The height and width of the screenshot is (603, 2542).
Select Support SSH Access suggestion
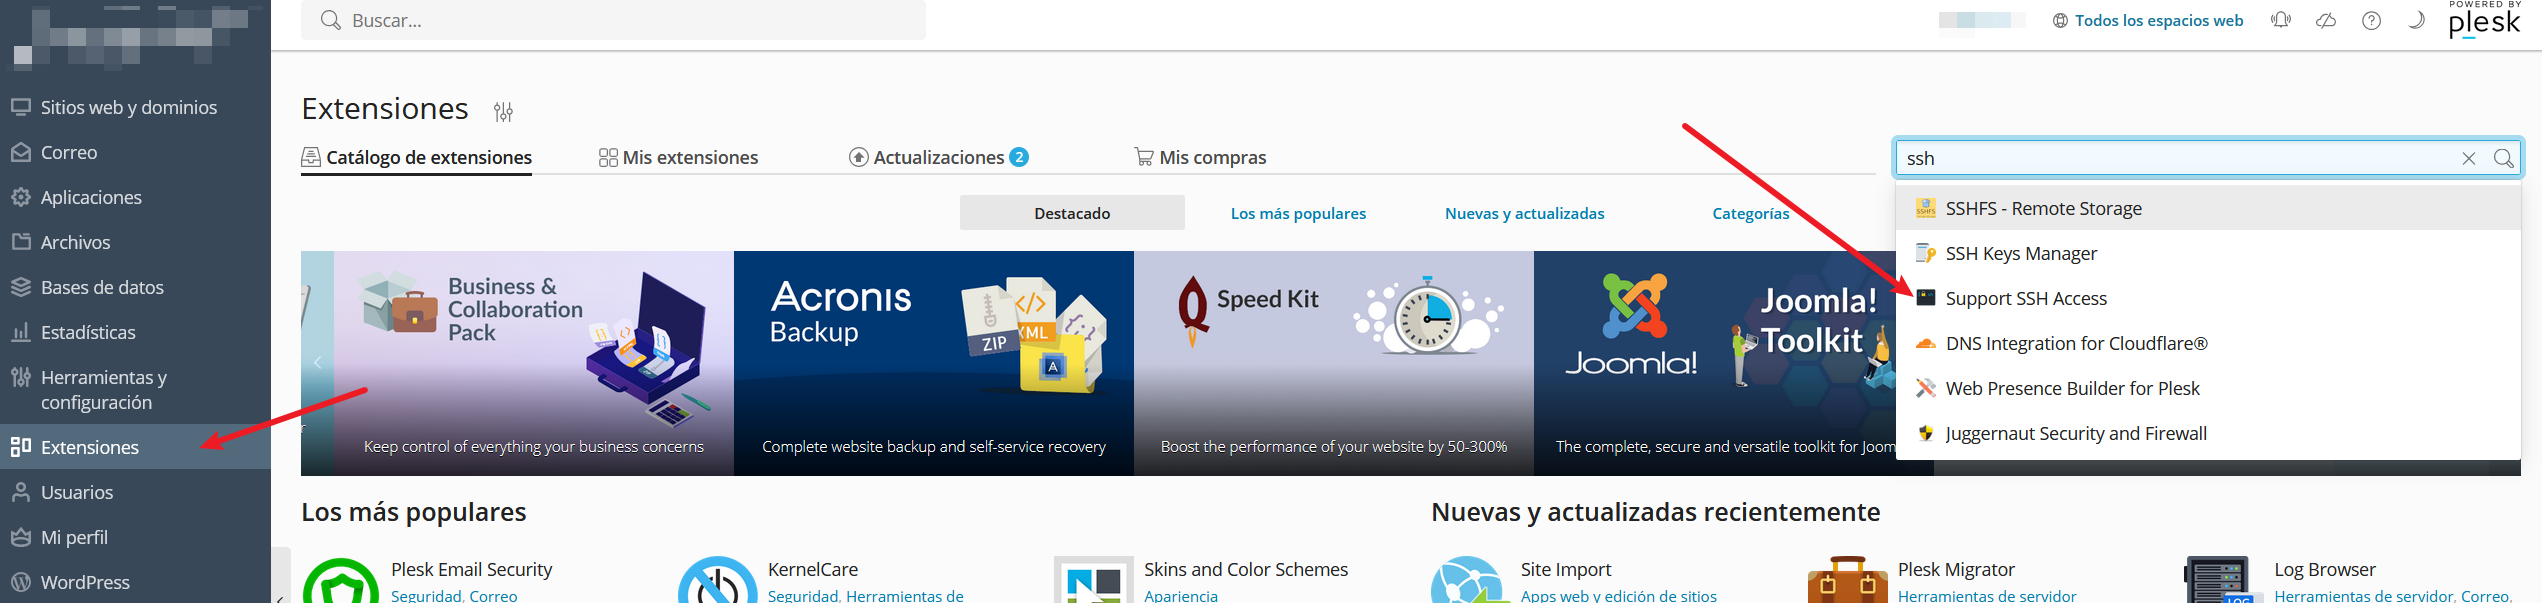click(2025, 298)
